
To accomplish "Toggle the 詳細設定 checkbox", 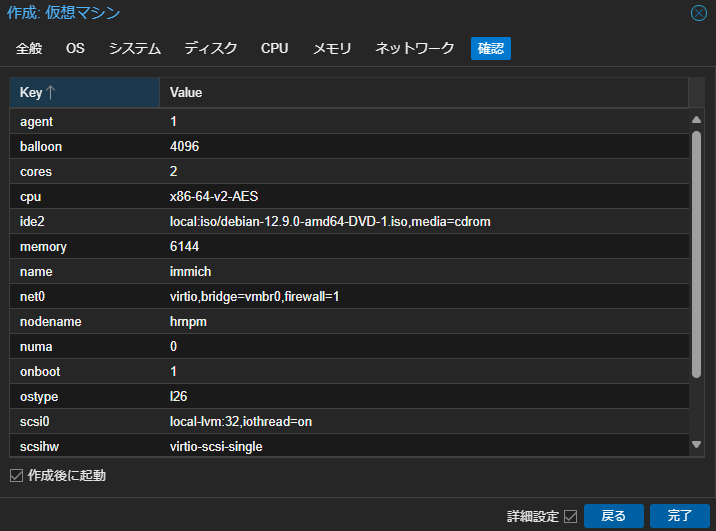I will (571, 516).
